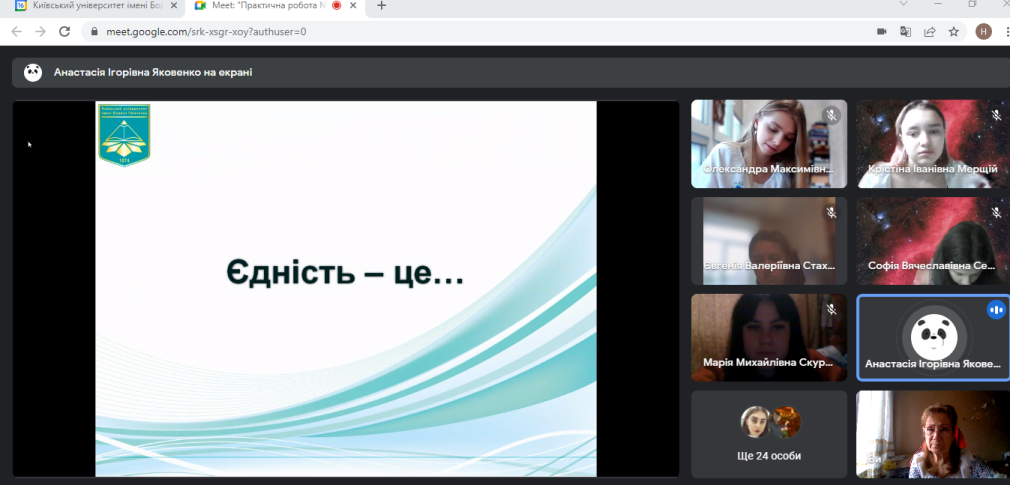Click the camera permission icon in address bar
The width and height of the screenshot is (1010, 485).
[x=882, y=31]
